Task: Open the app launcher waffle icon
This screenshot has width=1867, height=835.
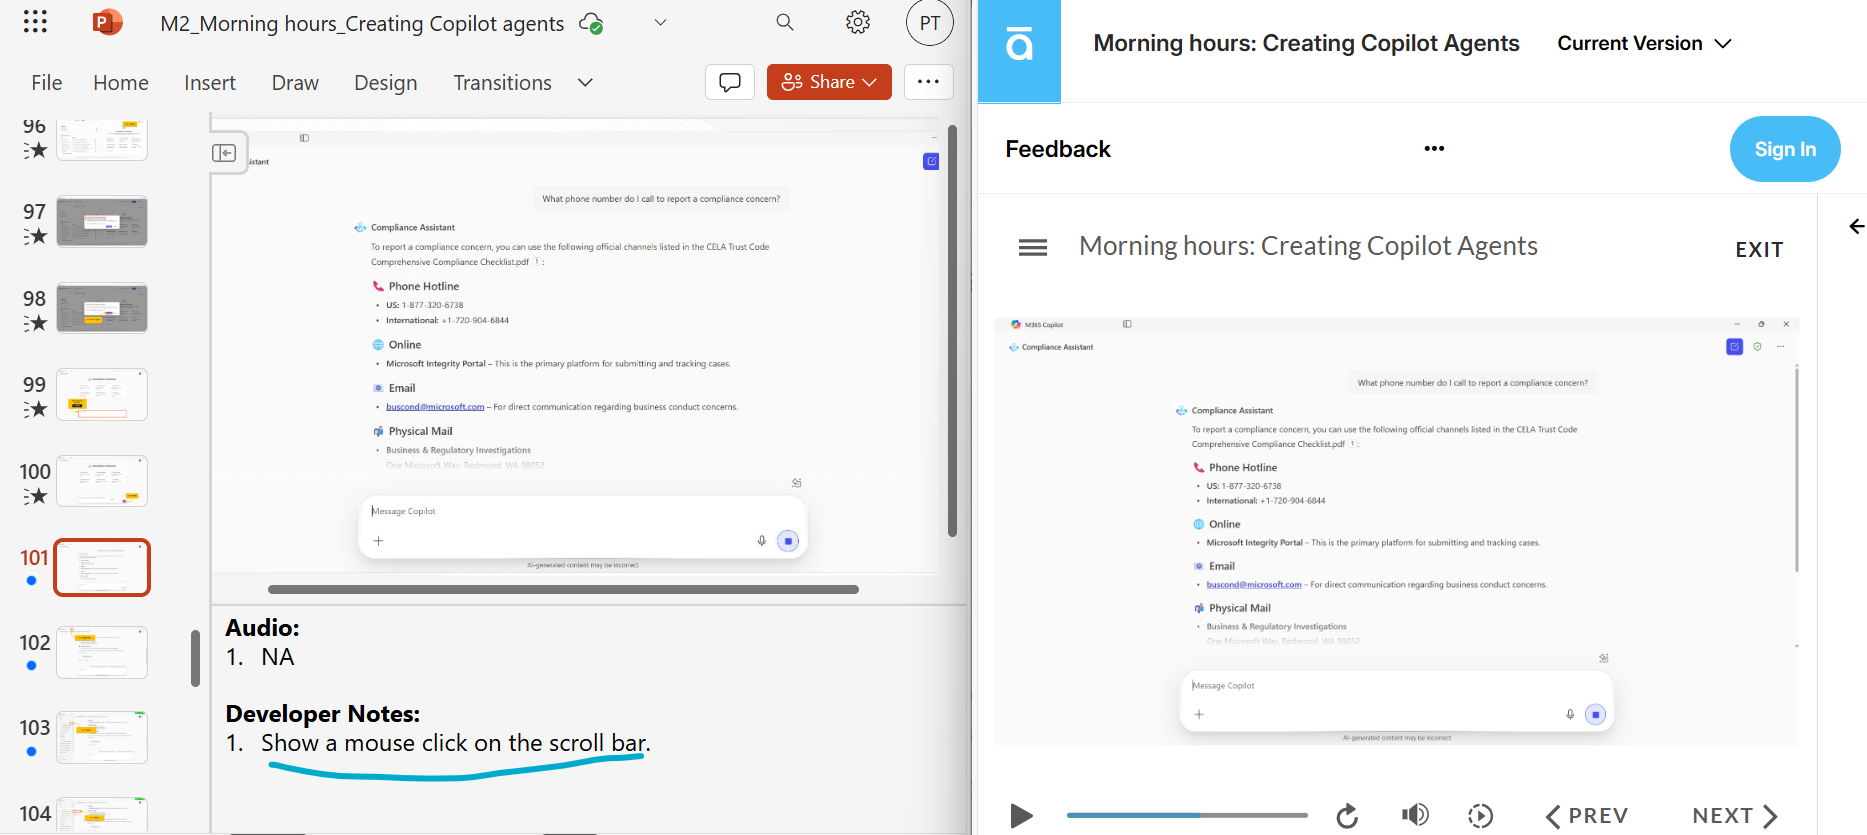Action: (35, 22)
